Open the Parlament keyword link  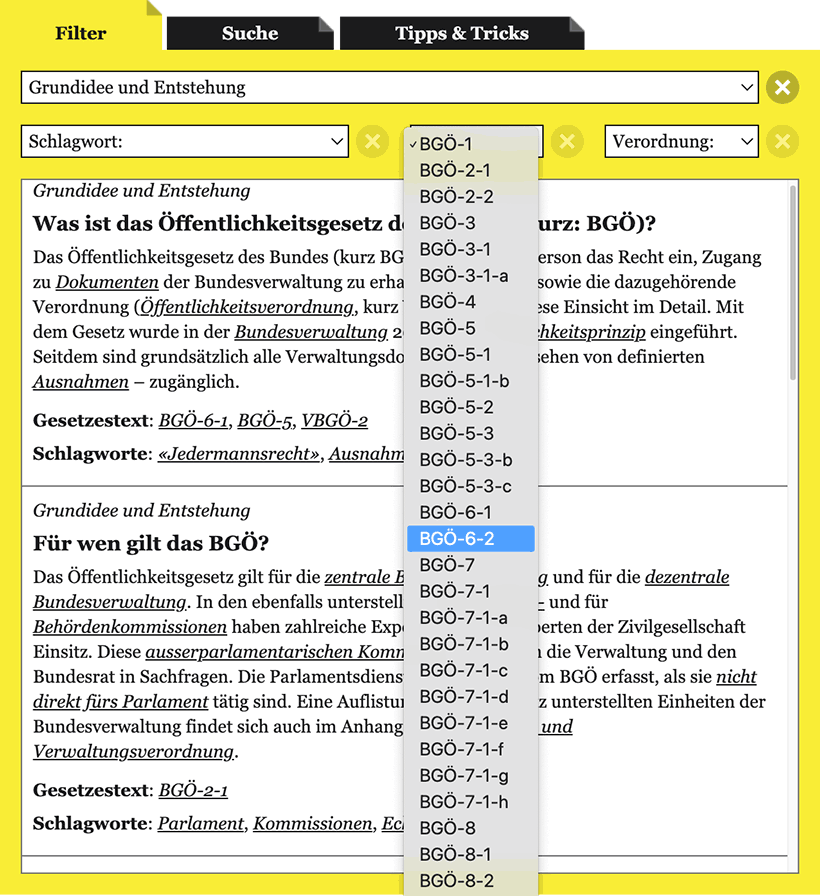[201, 824]
